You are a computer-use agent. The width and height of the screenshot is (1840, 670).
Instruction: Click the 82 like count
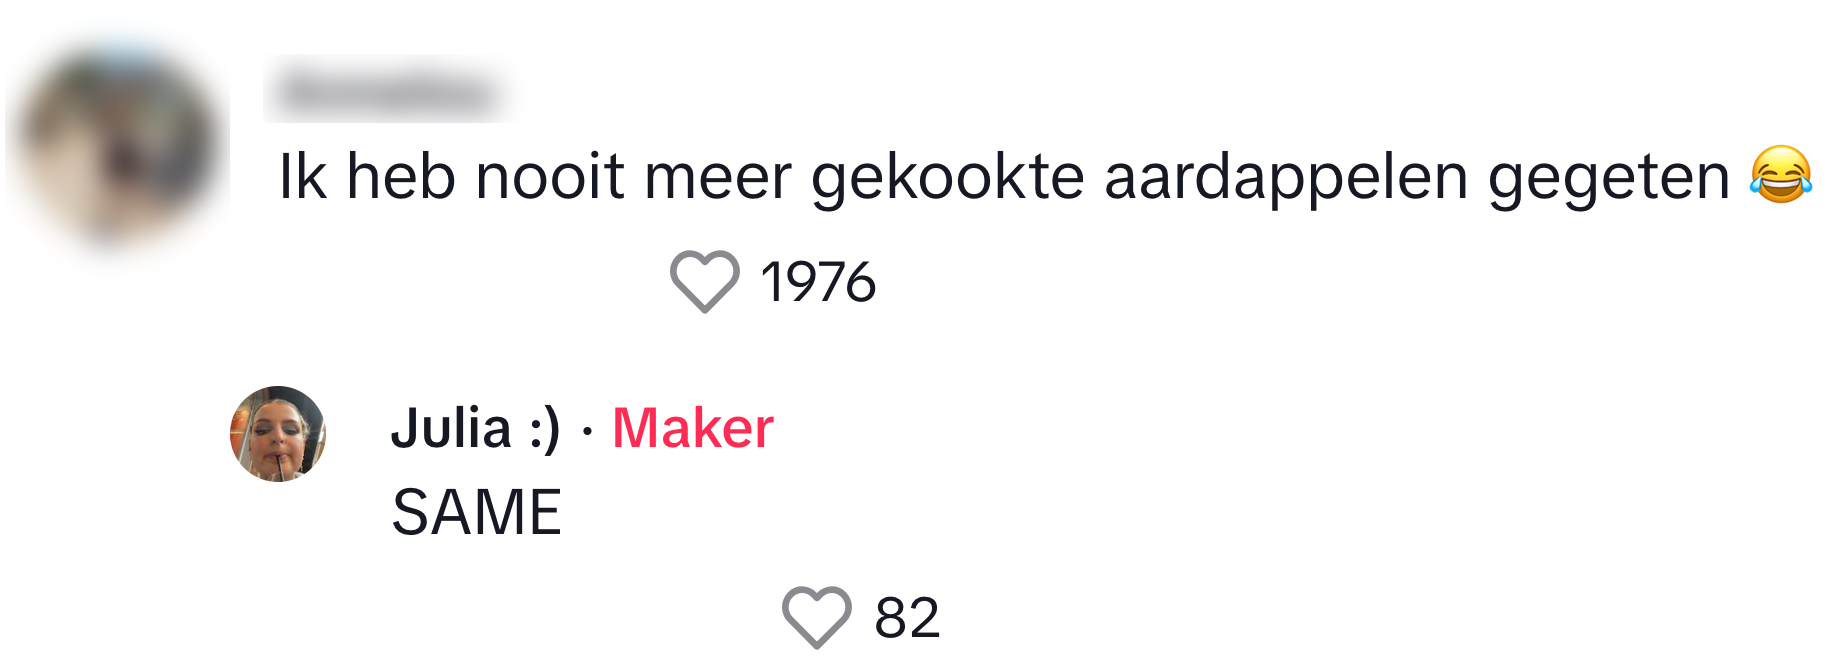[x=907, y=617]
